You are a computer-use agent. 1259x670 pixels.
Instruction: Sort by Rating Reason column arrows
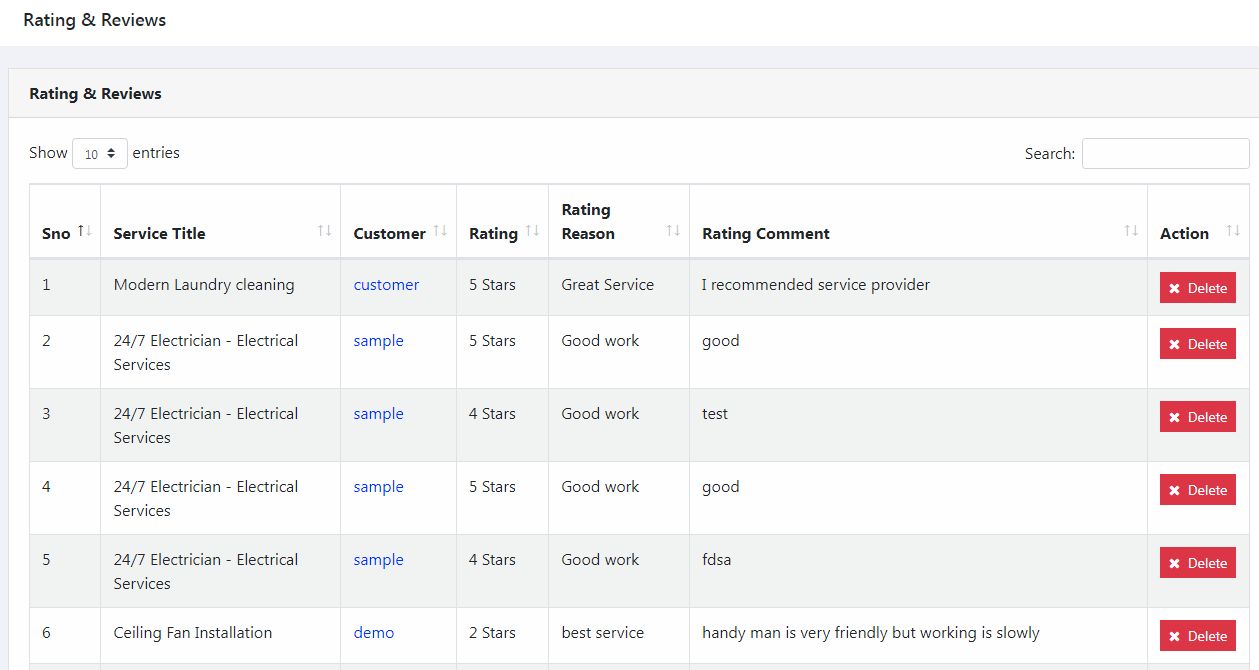pos(673,231)
